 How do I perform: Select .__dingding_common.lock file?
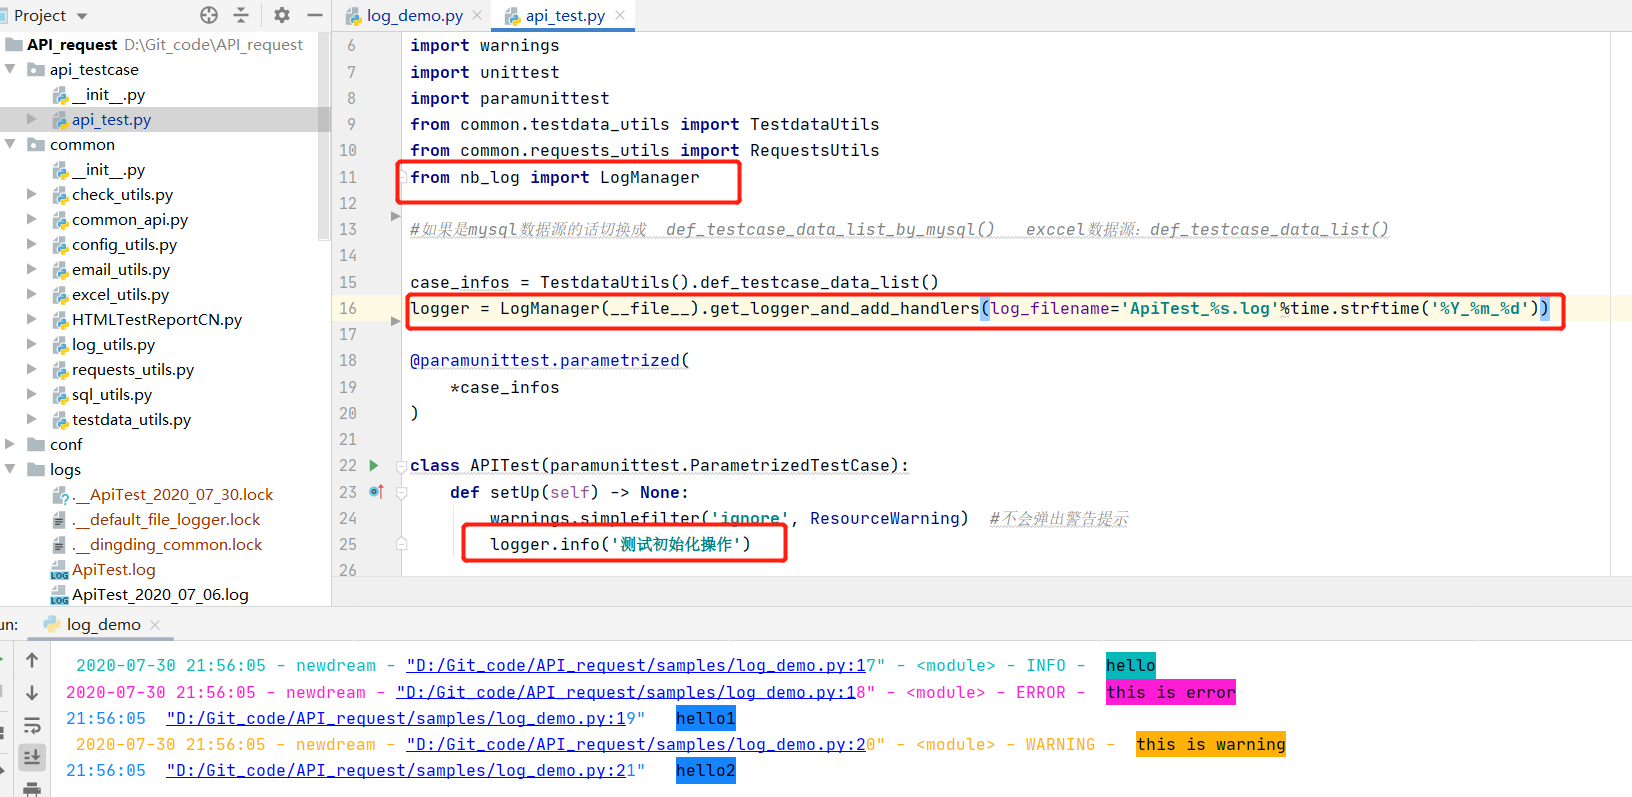[x=167, y=544]
